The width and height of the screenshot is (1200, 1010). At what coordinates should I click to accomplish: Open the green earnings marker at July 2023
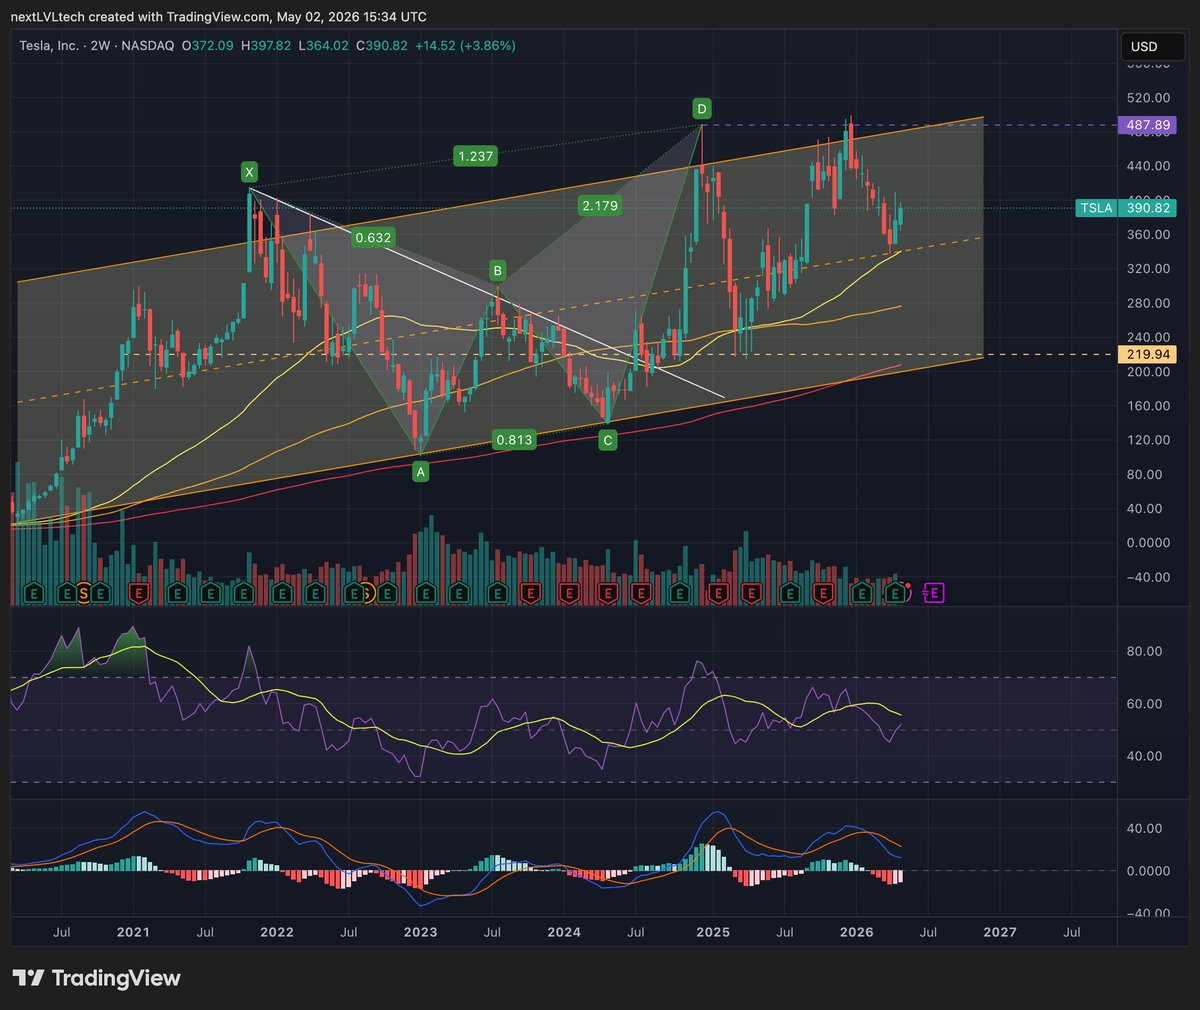498,593
